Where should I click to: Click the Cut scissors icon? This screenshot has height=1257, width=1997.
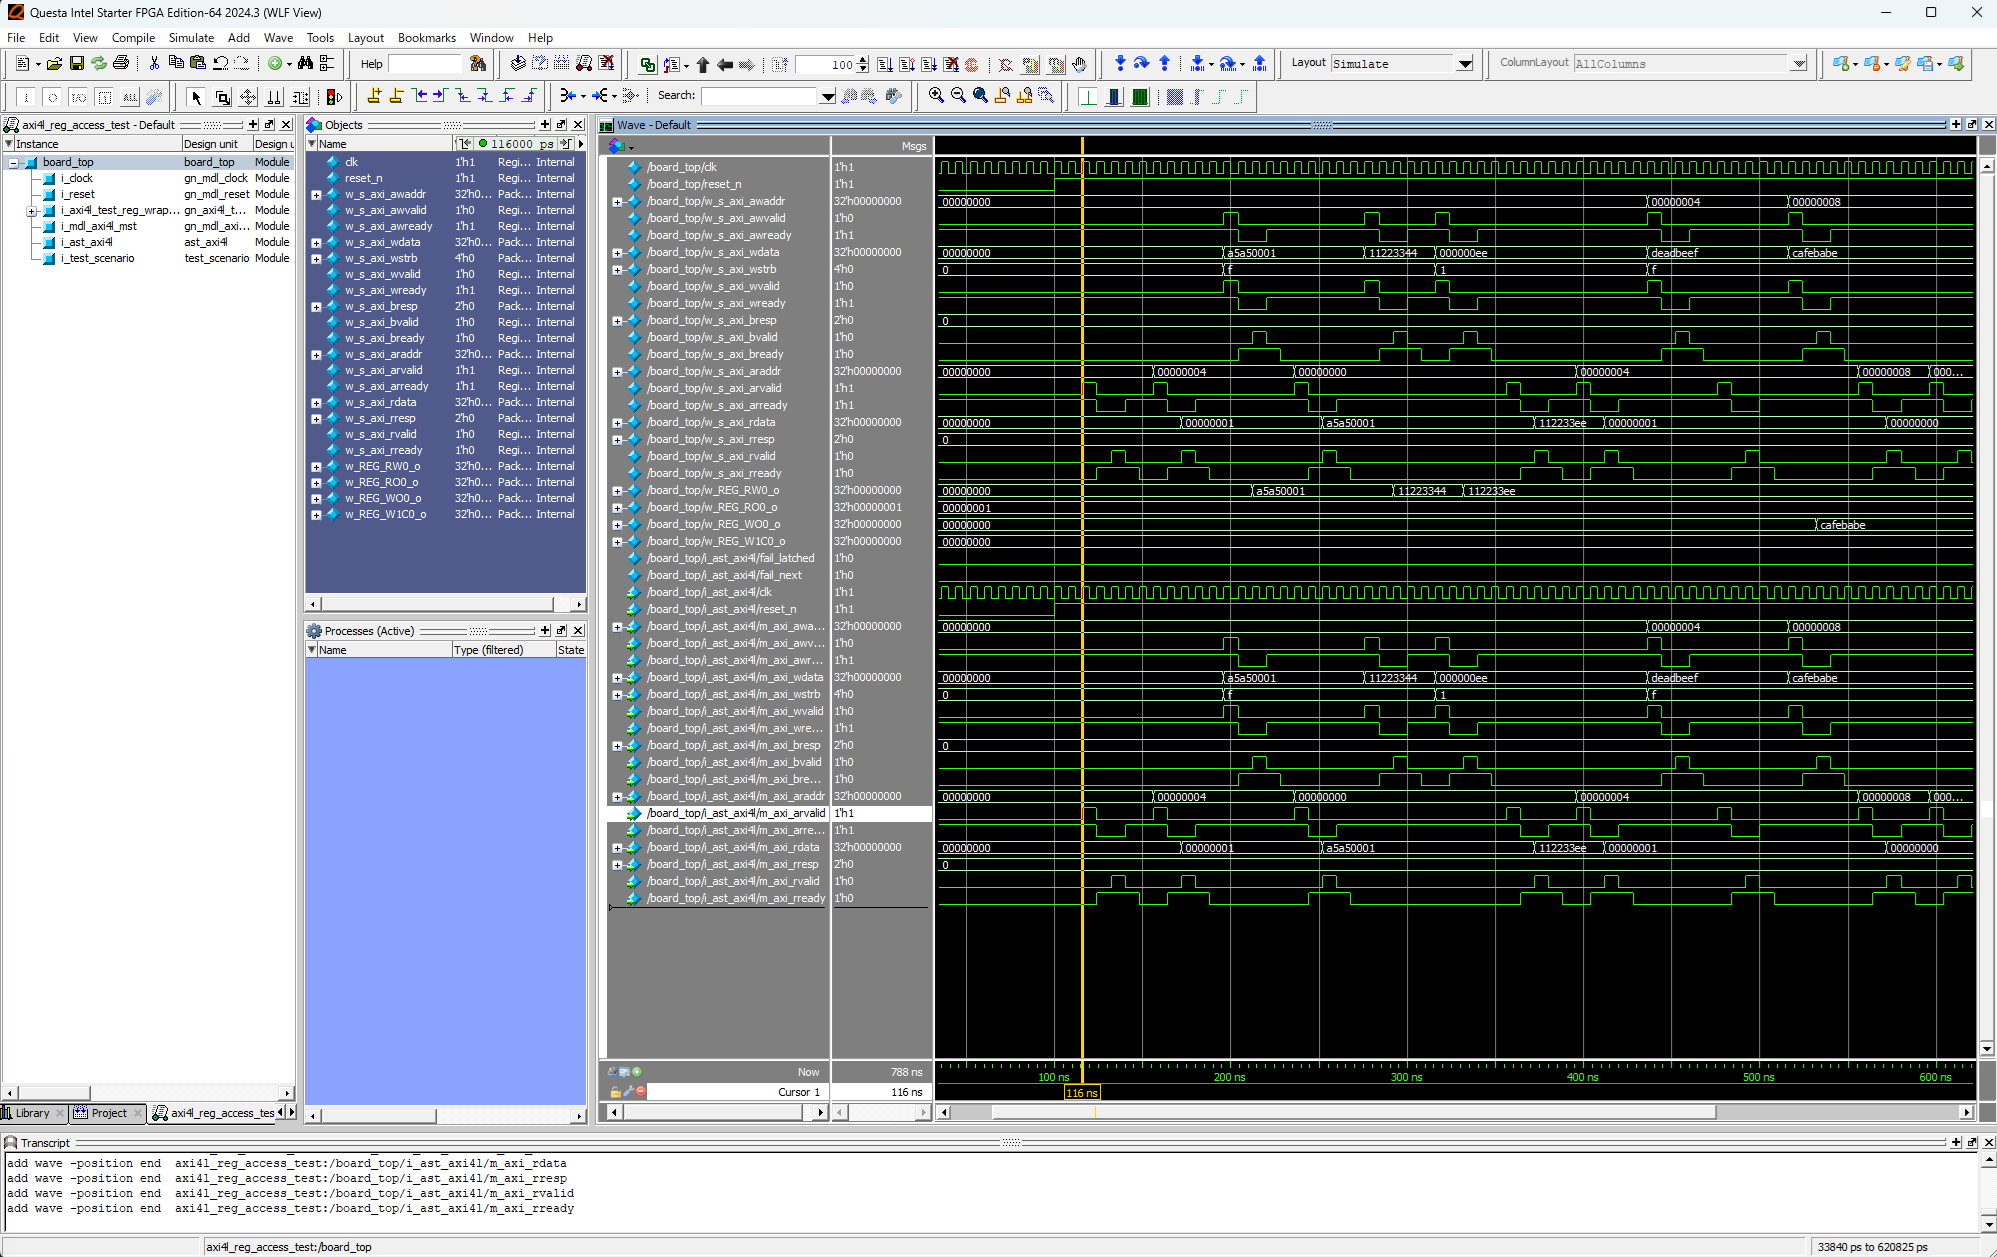tap(154, 63)
